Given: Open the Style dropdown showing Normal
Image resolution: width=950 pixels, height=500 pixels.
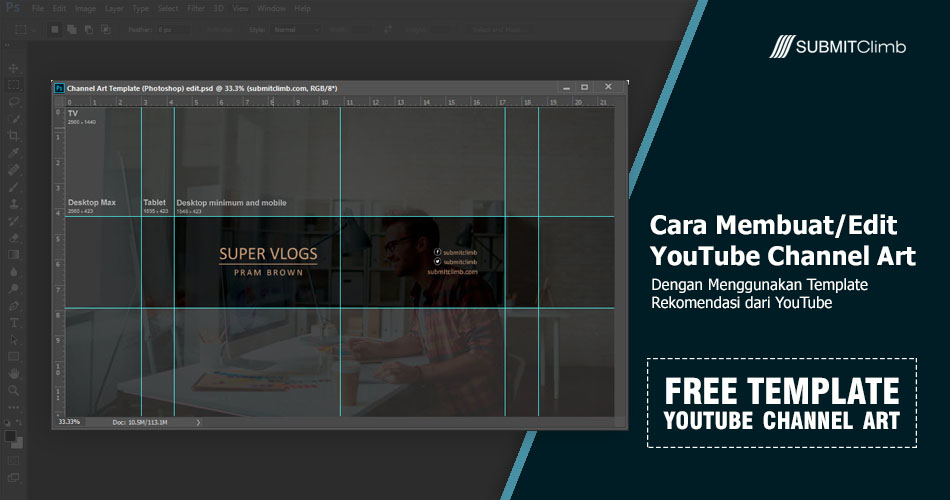Looking at the screenshot, I should click(x=295, y=29).
